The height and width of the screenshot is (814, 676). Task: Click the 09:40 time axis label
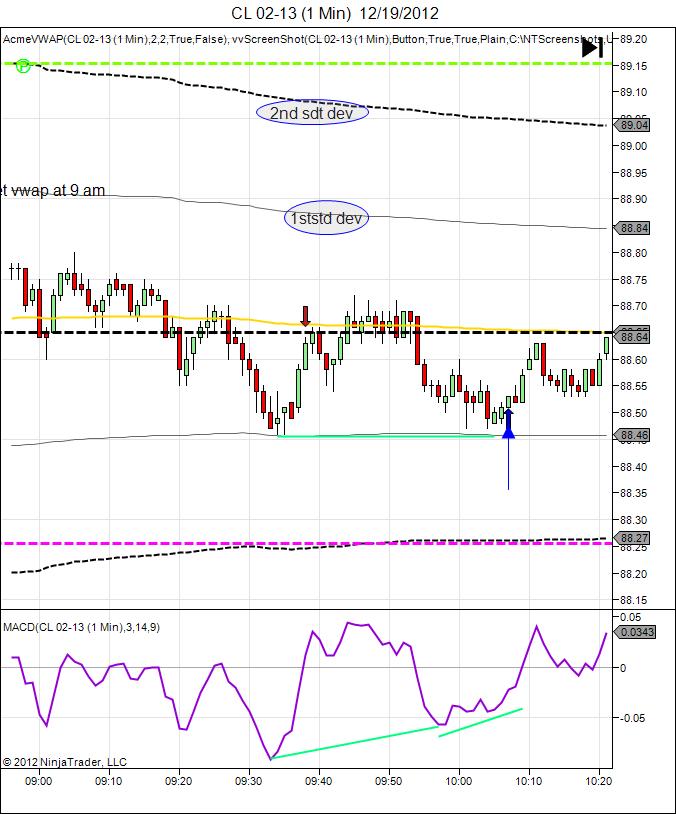[x=318, y=781]
